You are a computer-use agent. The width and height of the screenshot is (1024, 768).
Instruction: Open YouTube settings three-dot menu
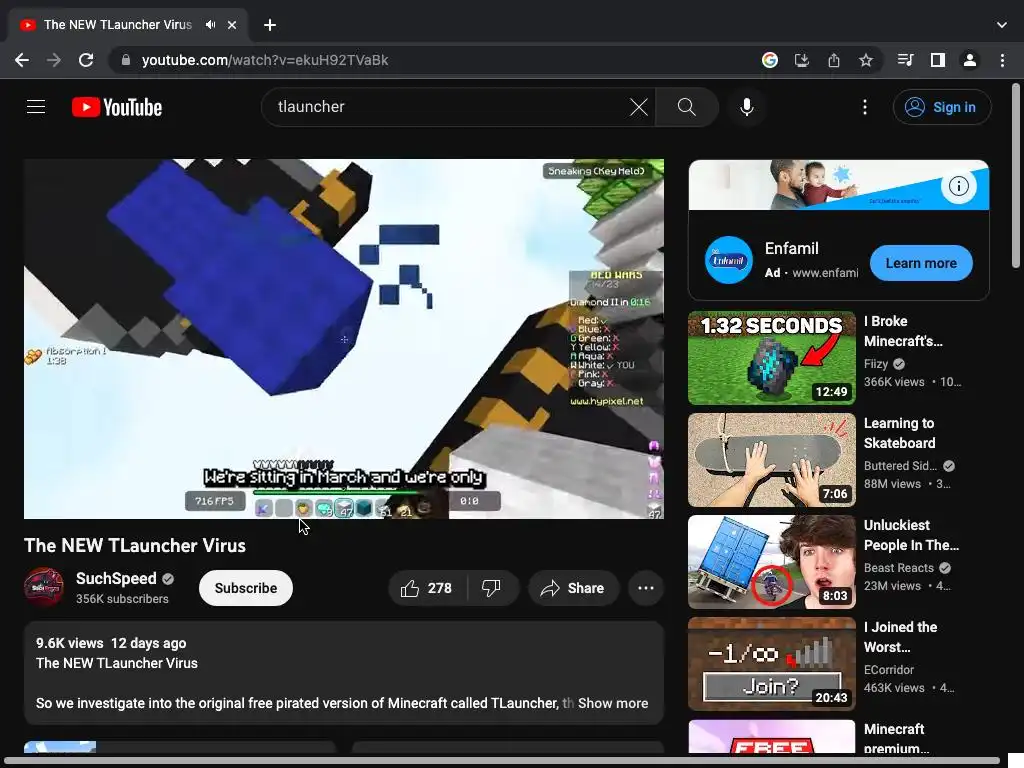(x=865, y=107)
